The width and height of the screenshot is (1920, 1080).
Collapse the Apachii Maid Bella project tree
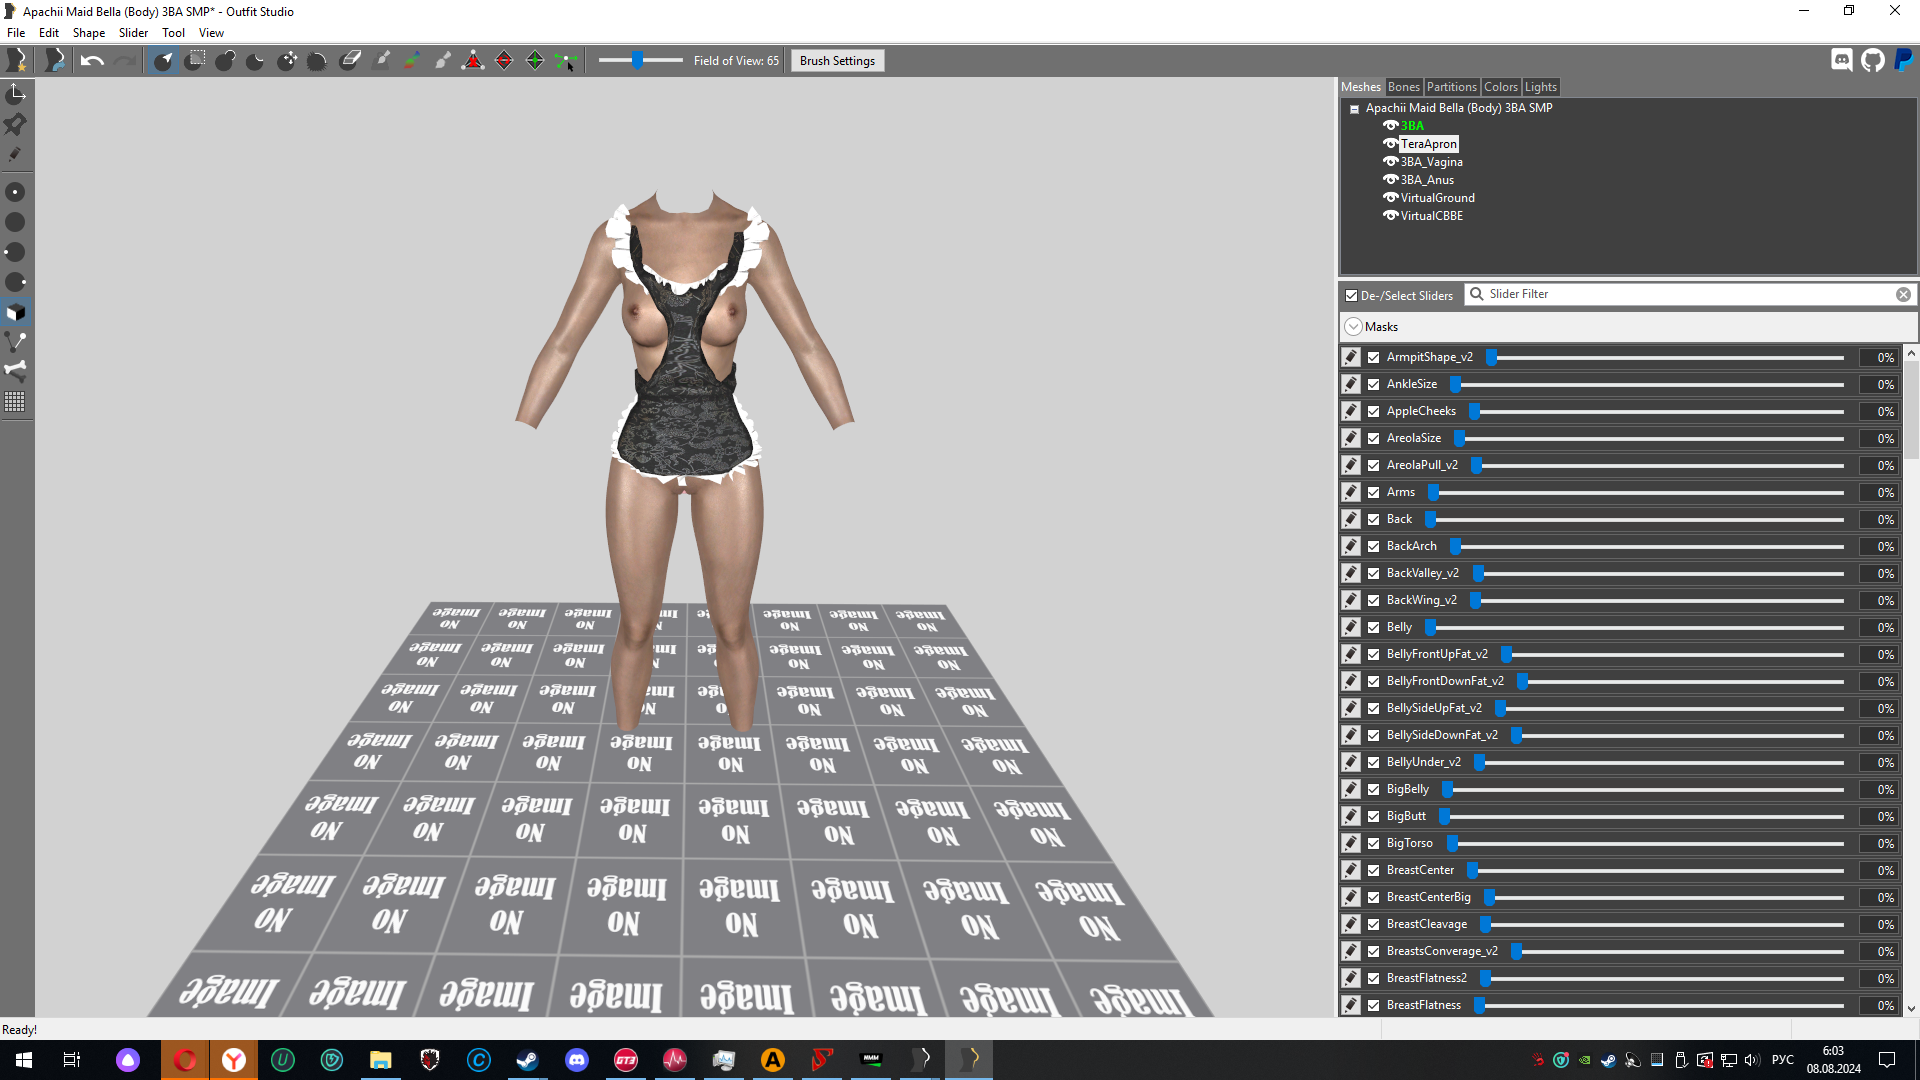click(x=1355, y=109)
